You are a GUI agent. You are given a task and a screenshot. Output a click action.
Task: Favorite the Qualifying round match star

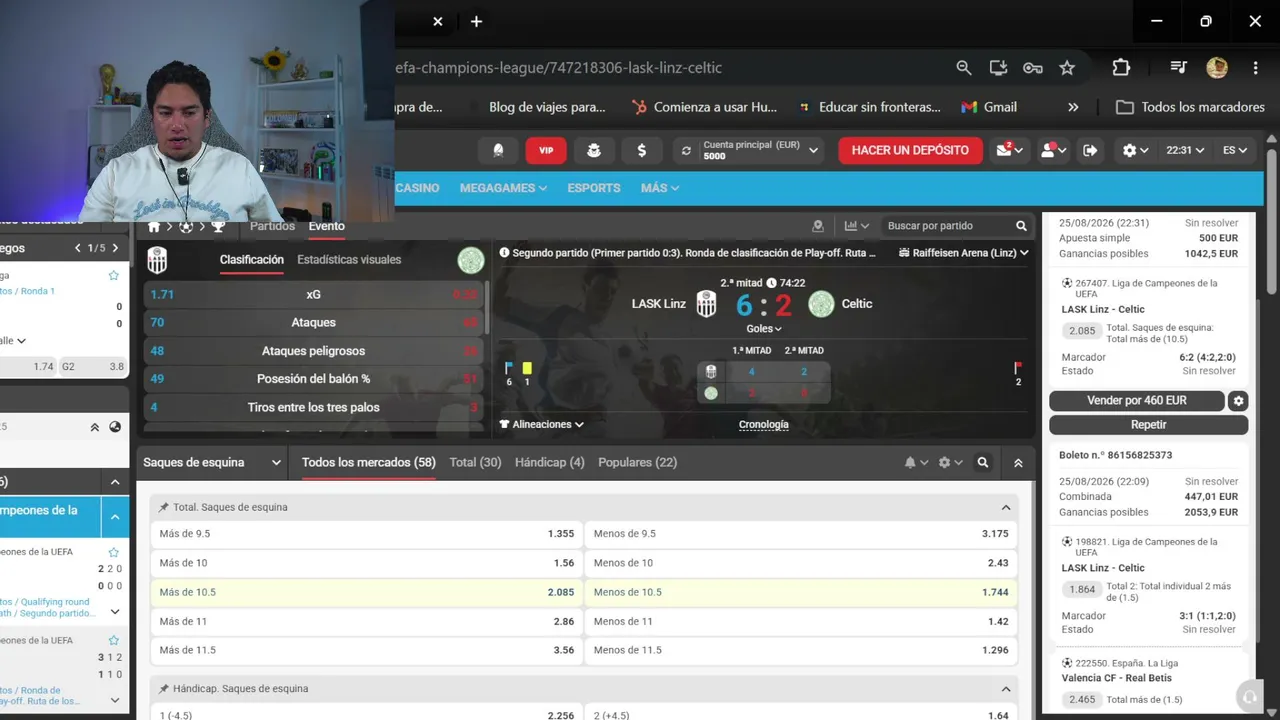click(x=113, y=552)
